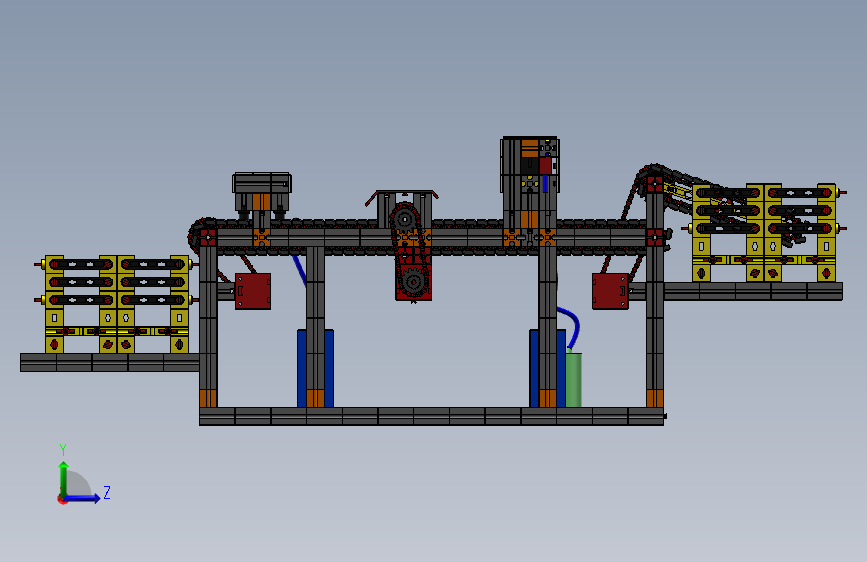Select the red motor box on the left side
The width and height of the screenshot is (867, 562).
coord(253,291)
